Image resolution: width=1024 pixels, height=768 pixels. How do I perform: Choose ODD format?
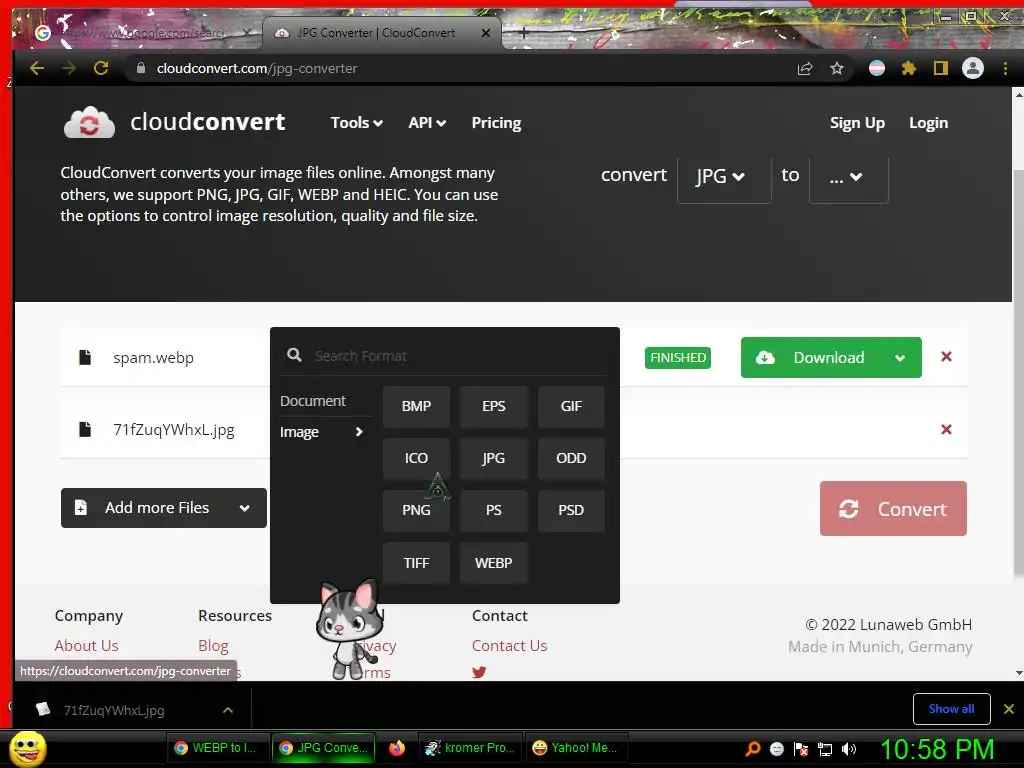click(x=571, y=458)
